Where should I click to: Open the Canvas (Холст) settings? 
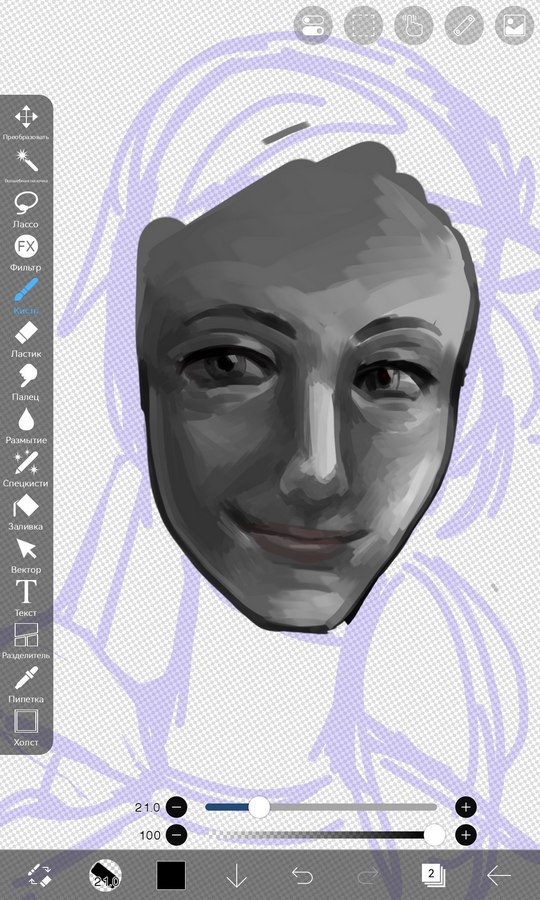pyautogui.click(x=26, y=727)
